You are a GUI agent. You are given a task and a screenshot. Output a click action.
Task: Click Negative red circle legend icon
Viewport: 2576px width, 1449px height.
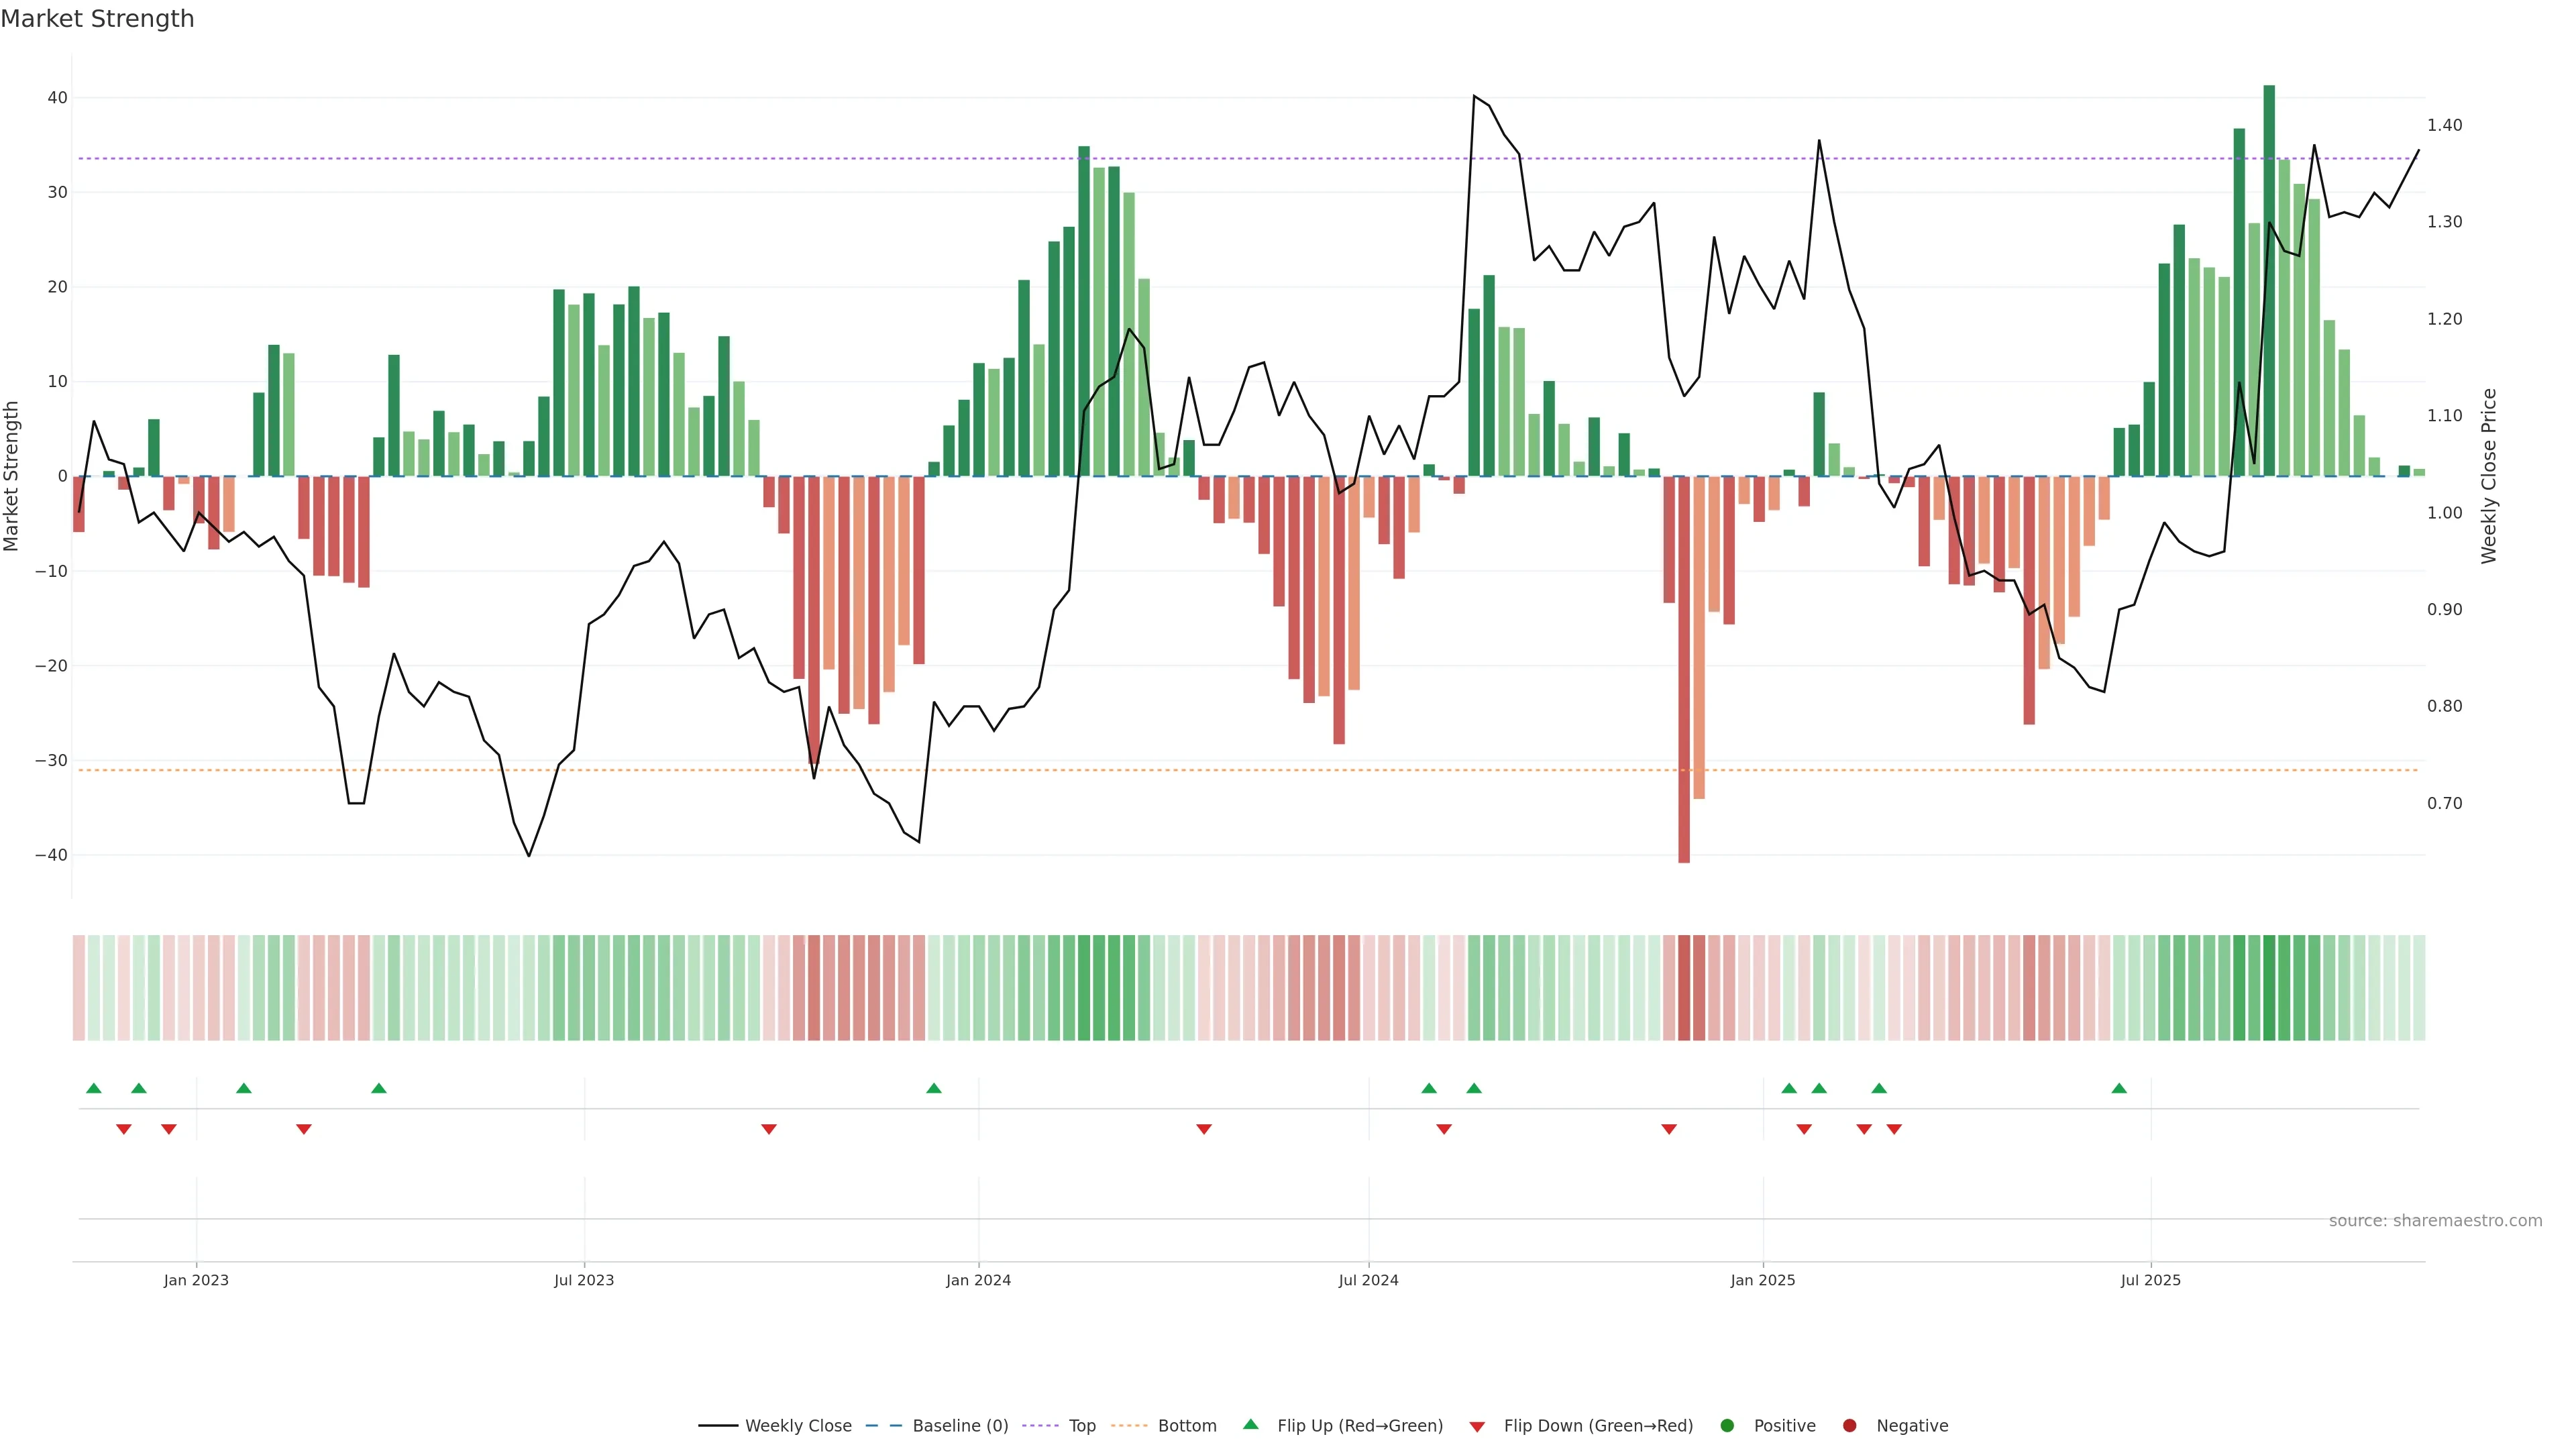1849,1426
